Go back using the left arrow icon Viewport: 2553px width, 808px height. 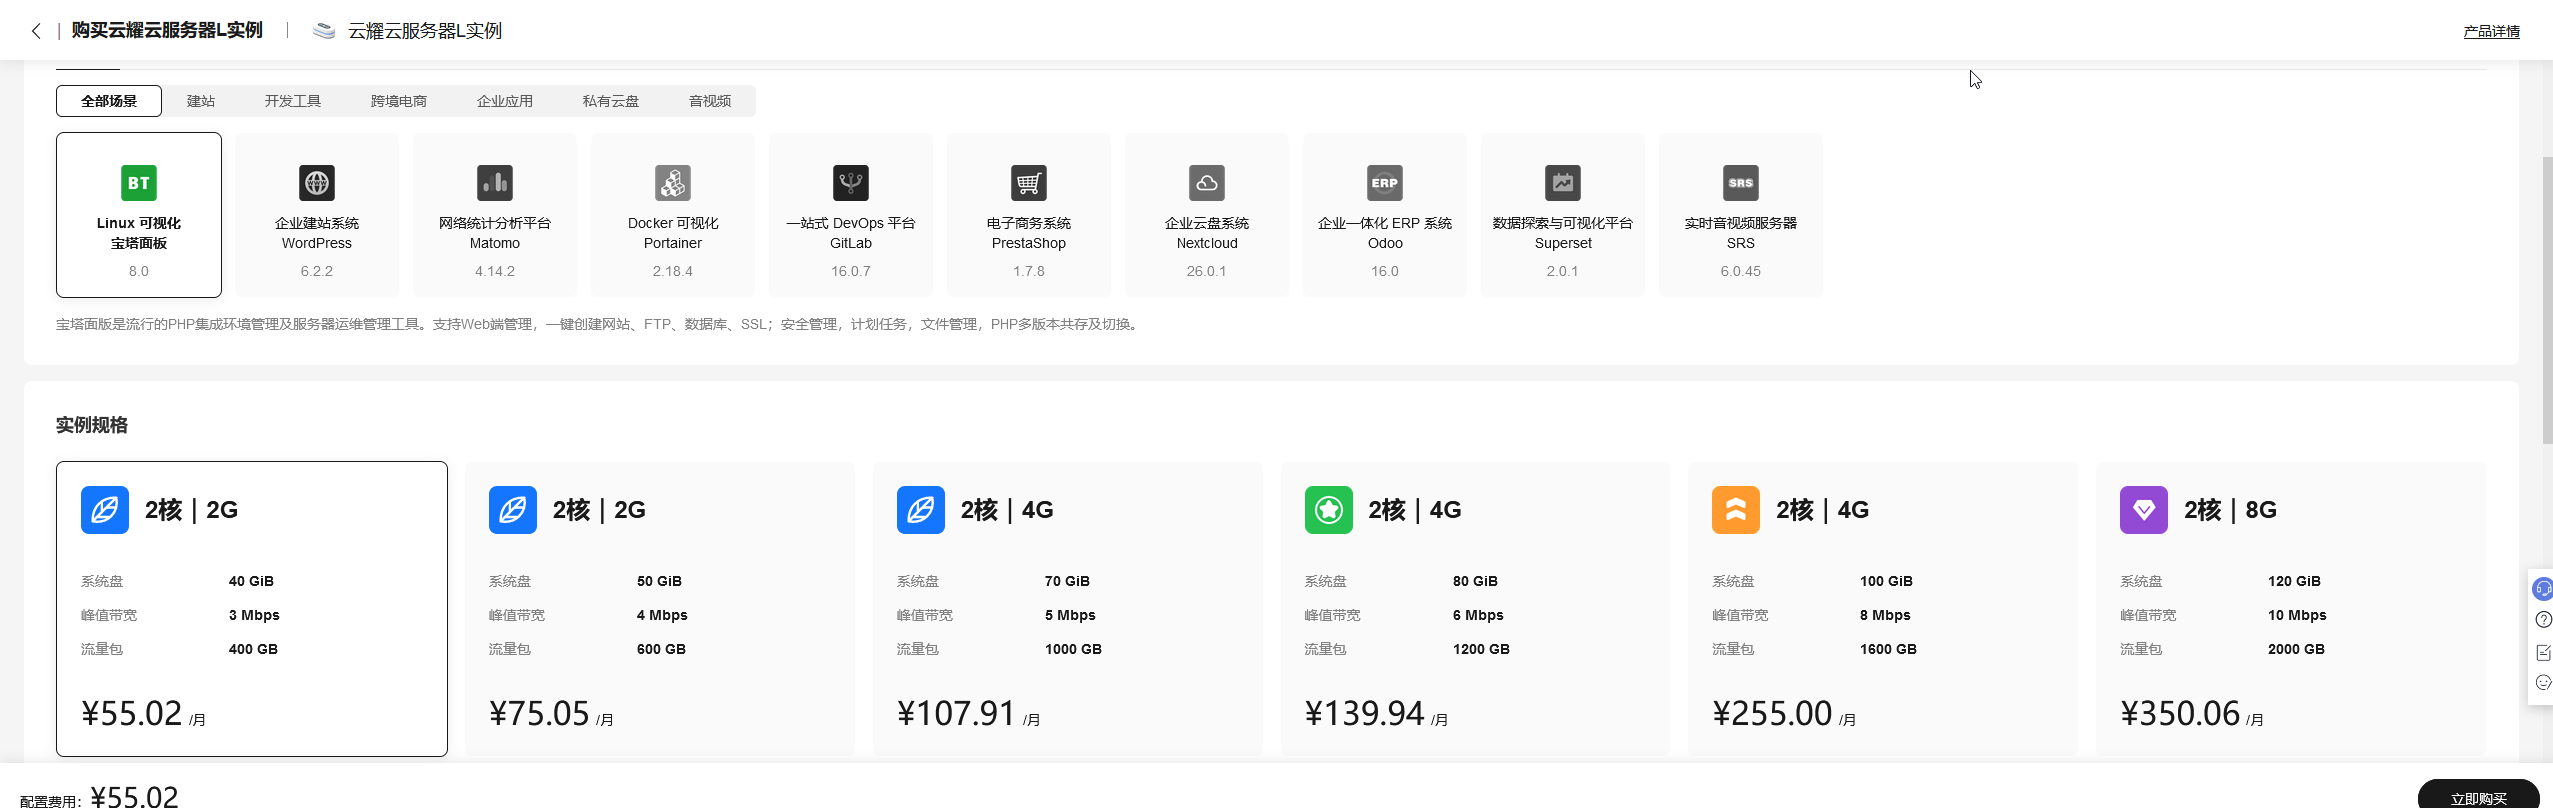coord(36,31)
